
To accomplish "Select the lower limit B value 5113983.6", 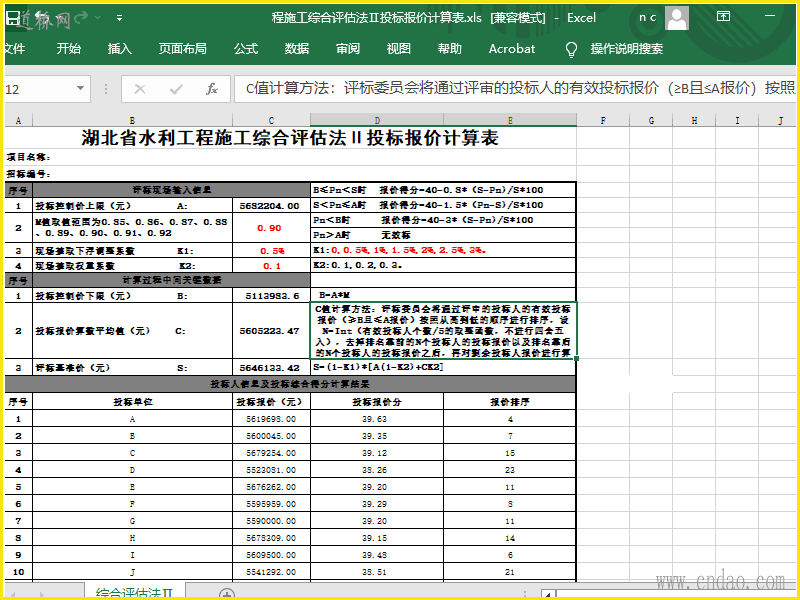I will 271,295.
